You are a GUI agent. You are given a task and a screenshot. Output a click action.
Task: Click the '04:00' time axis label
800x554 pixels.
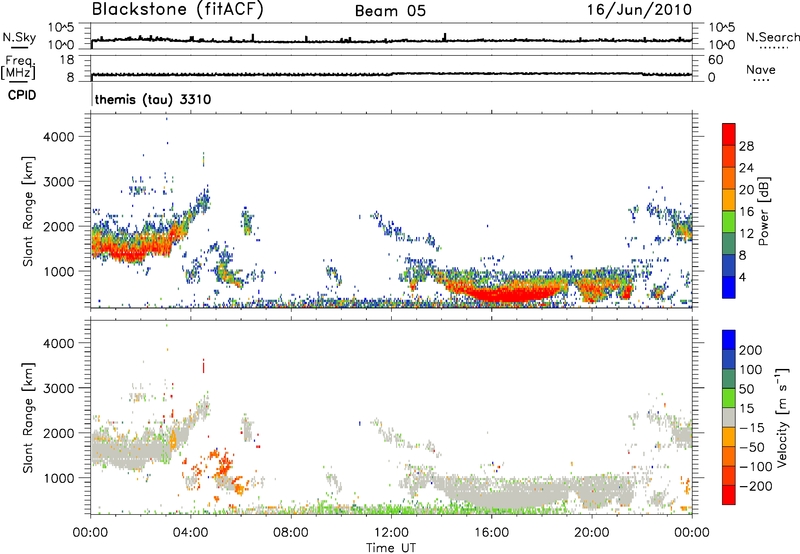point(191,532)
